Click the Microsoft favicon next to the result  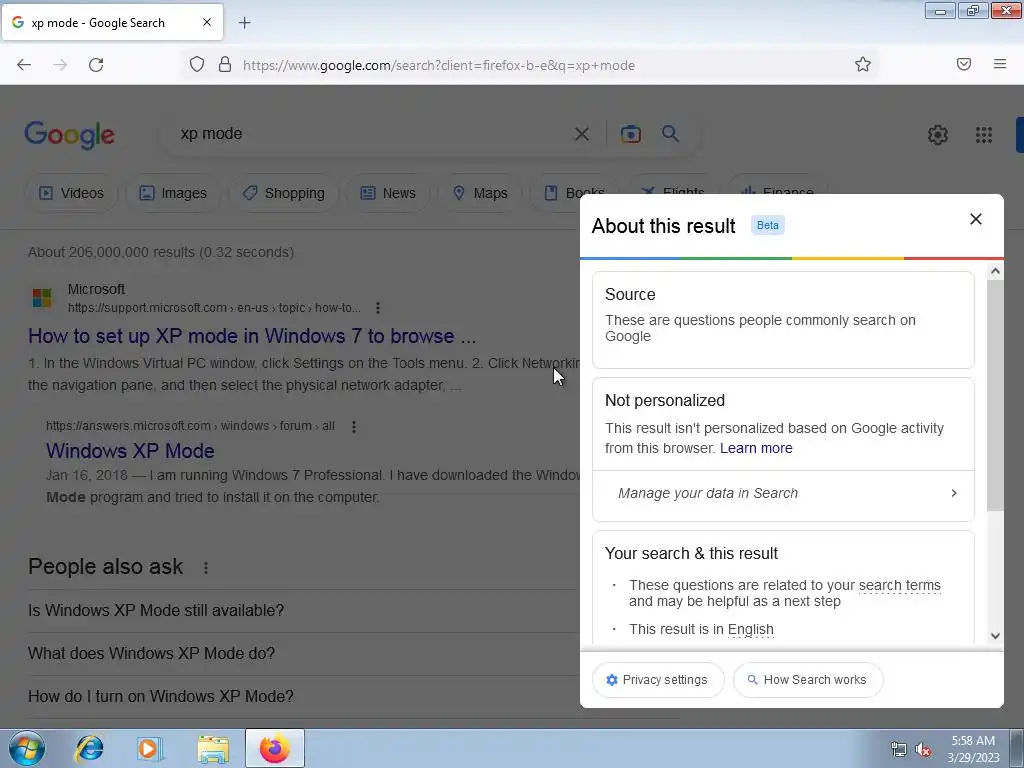pyautogui.click(x=42, y=298)
